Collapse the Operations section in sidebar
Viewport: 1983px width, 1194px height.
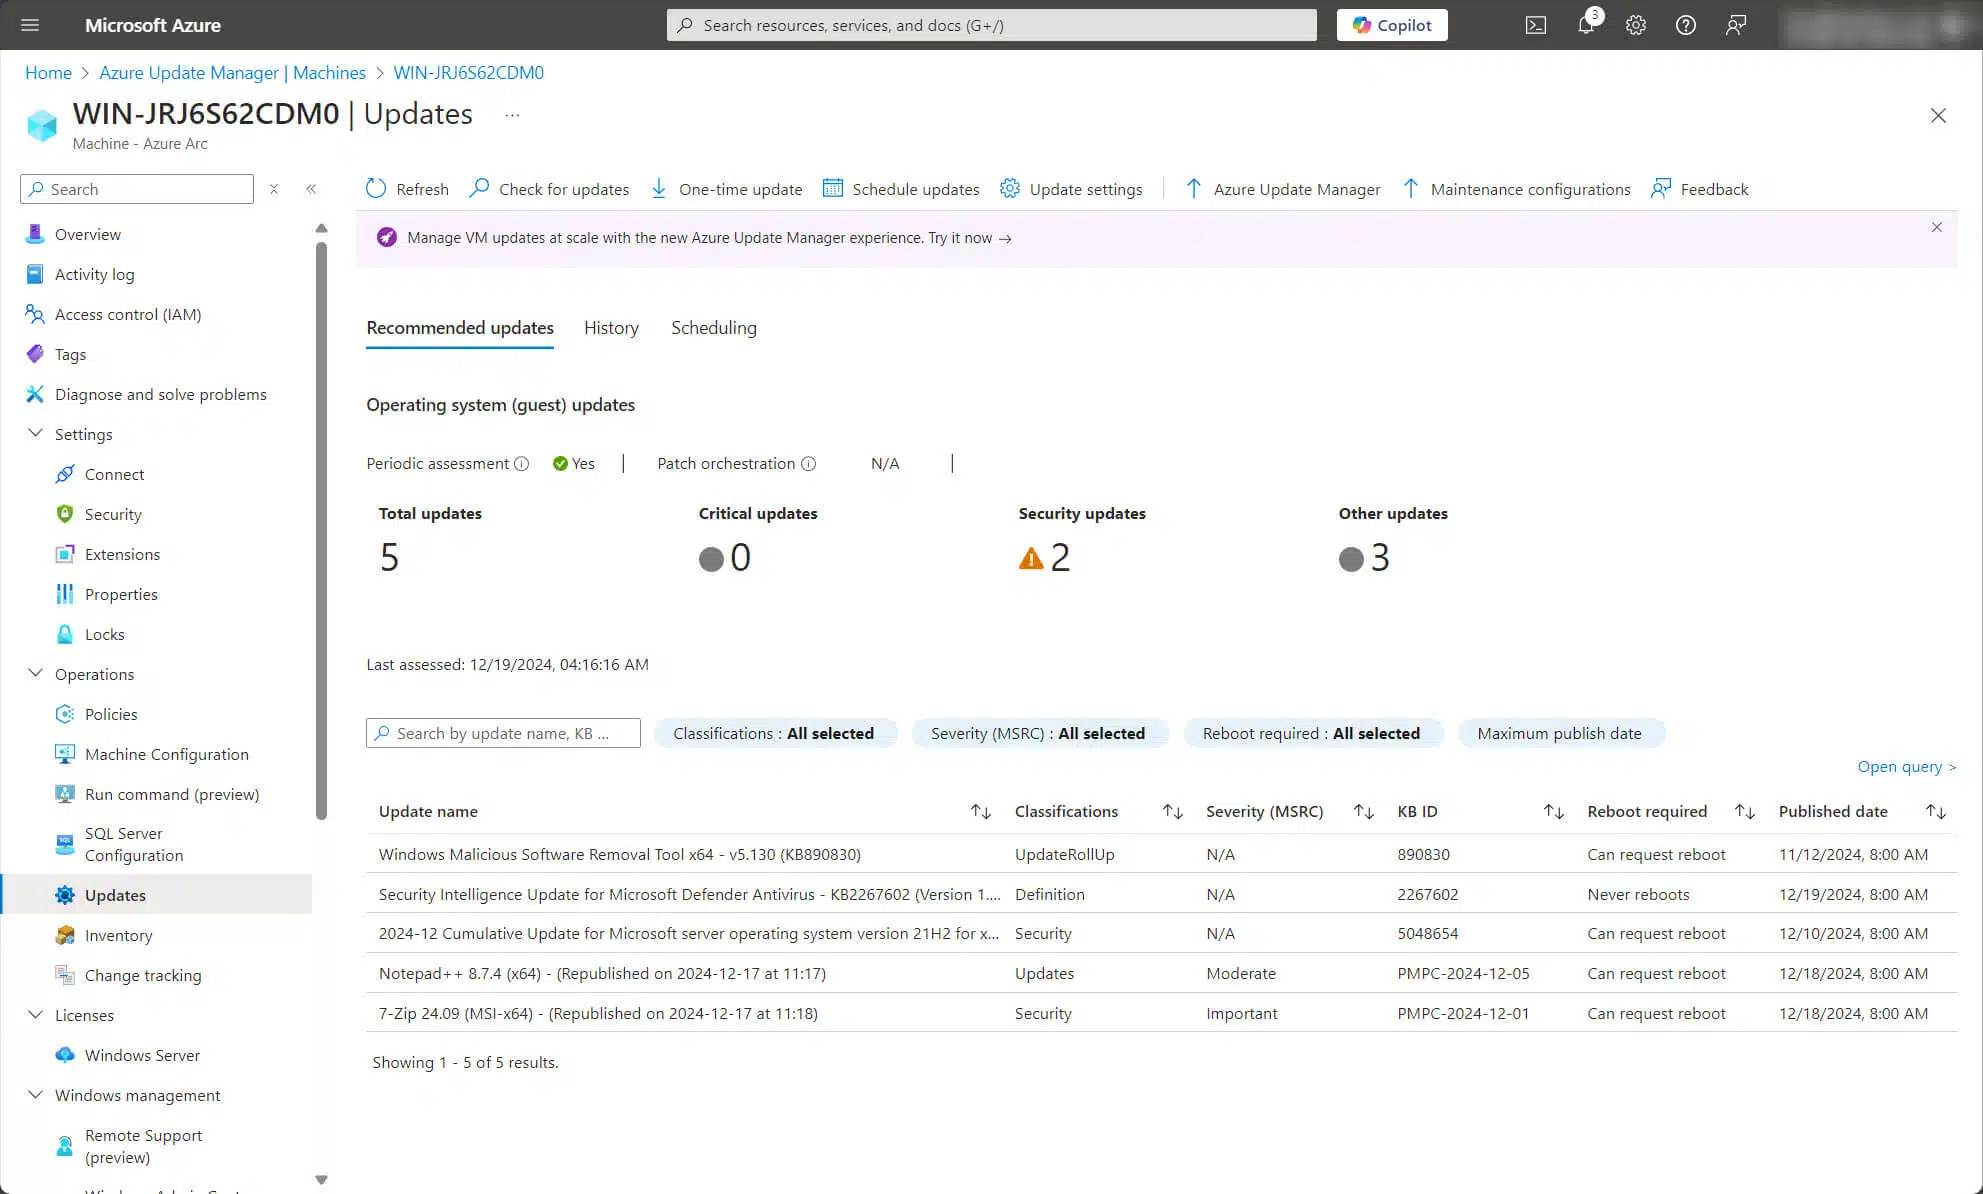click(35, 674)
